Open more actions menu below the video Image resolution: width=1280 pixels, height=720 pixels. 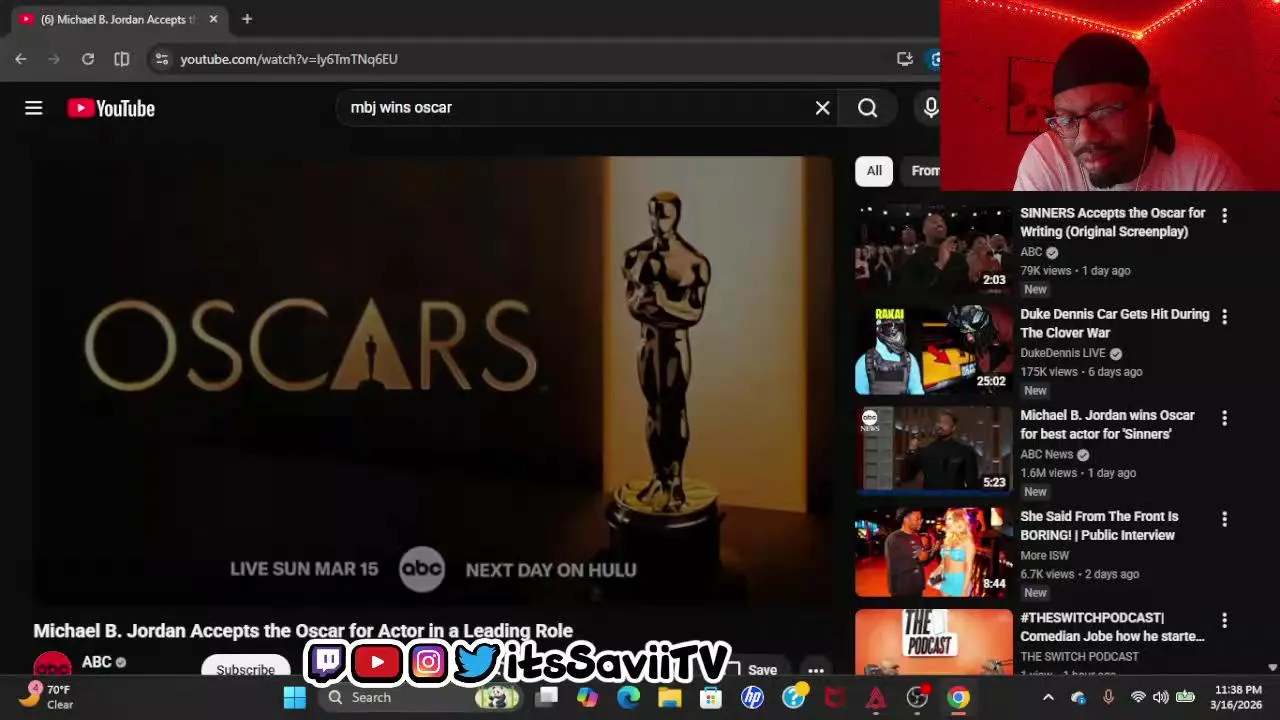pos(816,670)
